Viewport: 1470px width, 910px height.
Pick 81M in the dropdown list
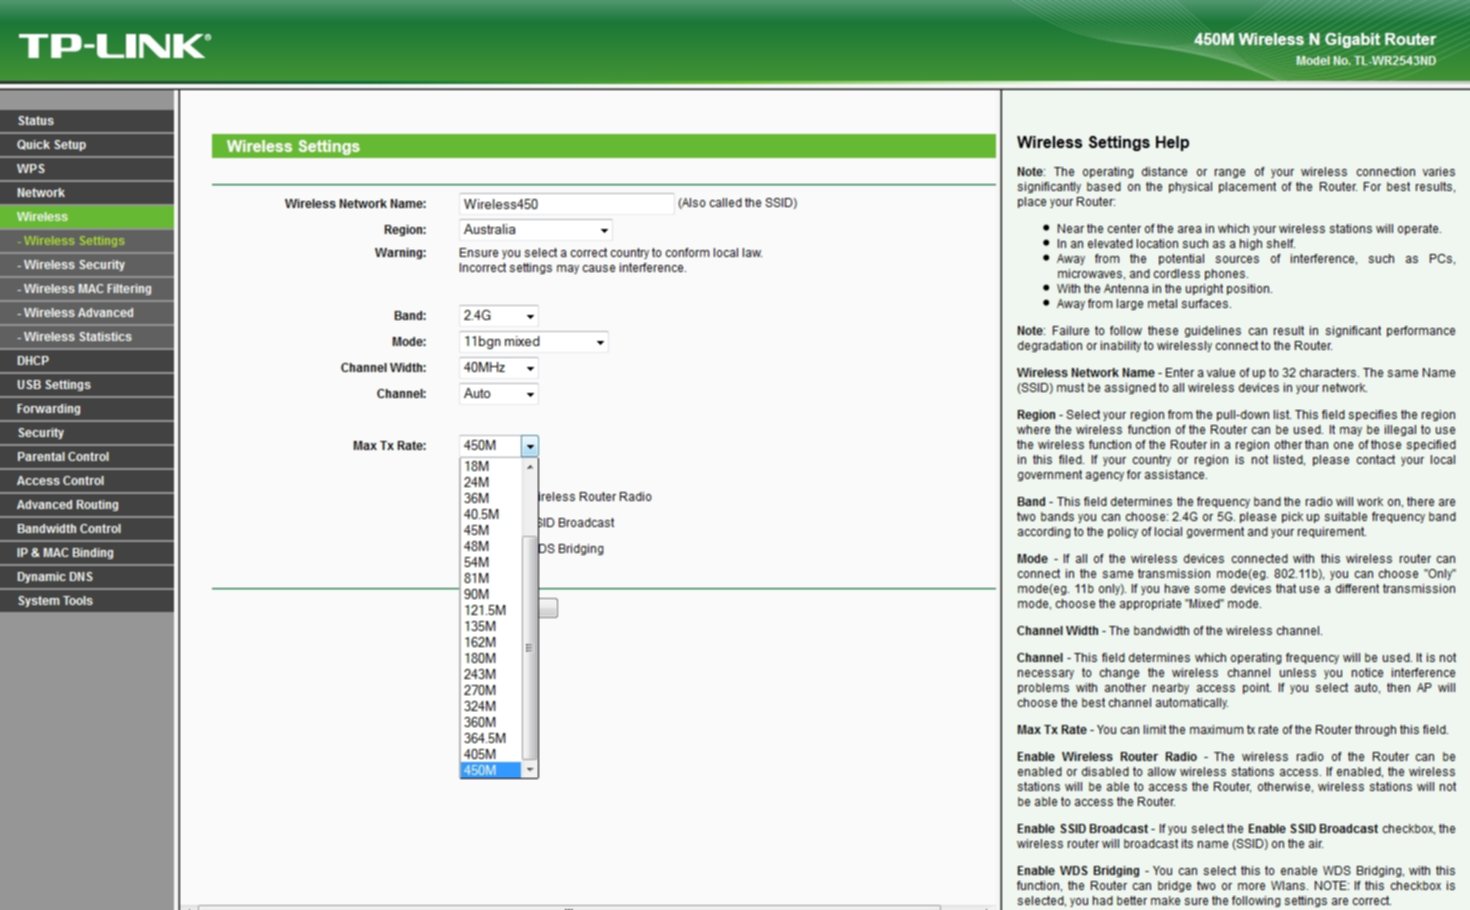click(491, 578)
